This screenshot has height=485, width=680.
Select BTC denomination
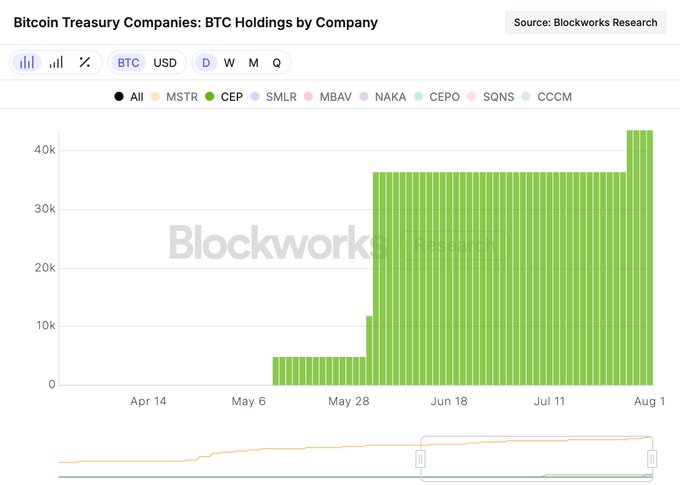[x=128, y=62]
